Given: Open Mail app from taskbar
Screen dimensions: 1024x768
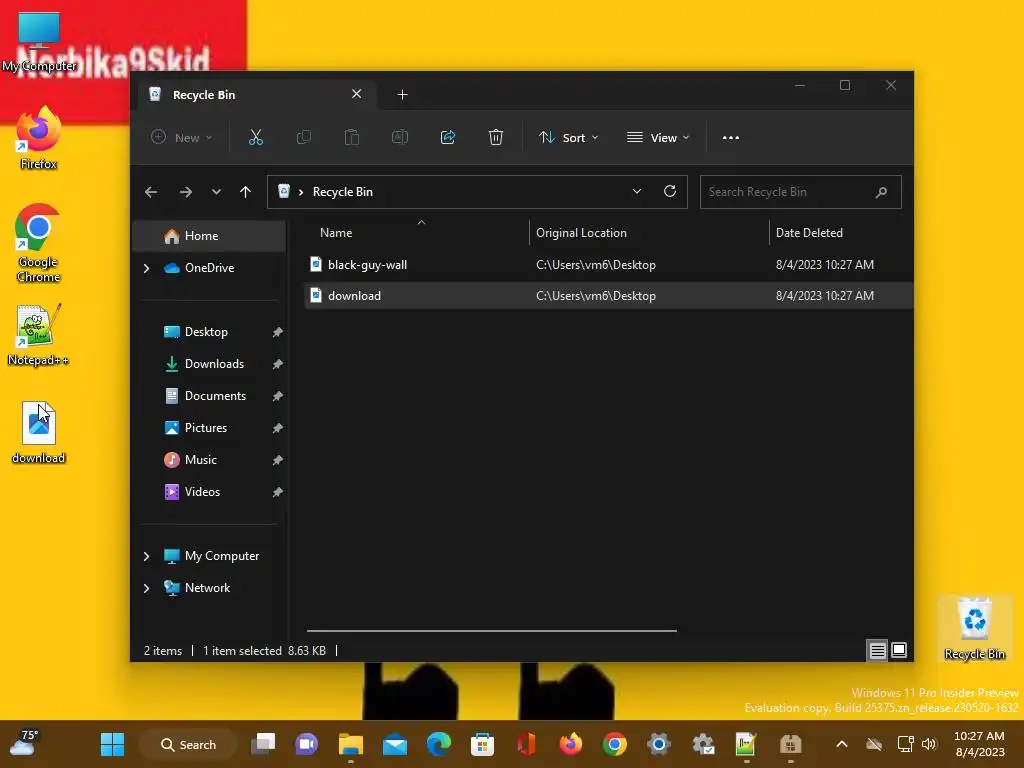Looking at the screenshot, I should (x=395, y=744).
